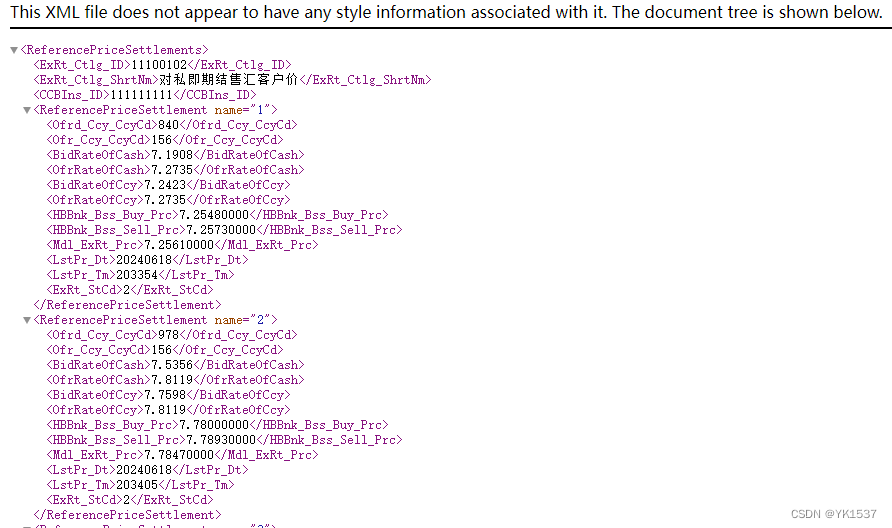Click BidRateOfCash value 7.5356
The height and width of the screenshot is (528, 892).
tap(170, 365)
